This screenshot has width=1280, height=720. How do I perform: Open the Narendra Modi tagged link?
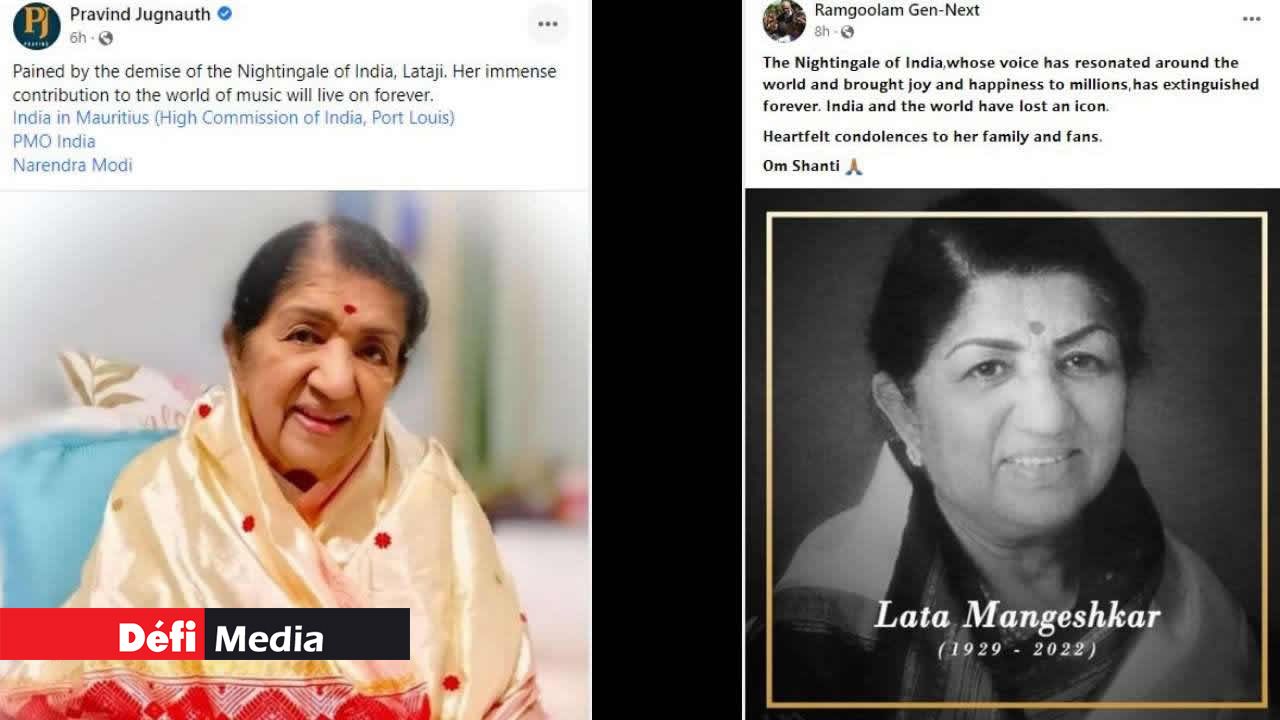point(73,165)
